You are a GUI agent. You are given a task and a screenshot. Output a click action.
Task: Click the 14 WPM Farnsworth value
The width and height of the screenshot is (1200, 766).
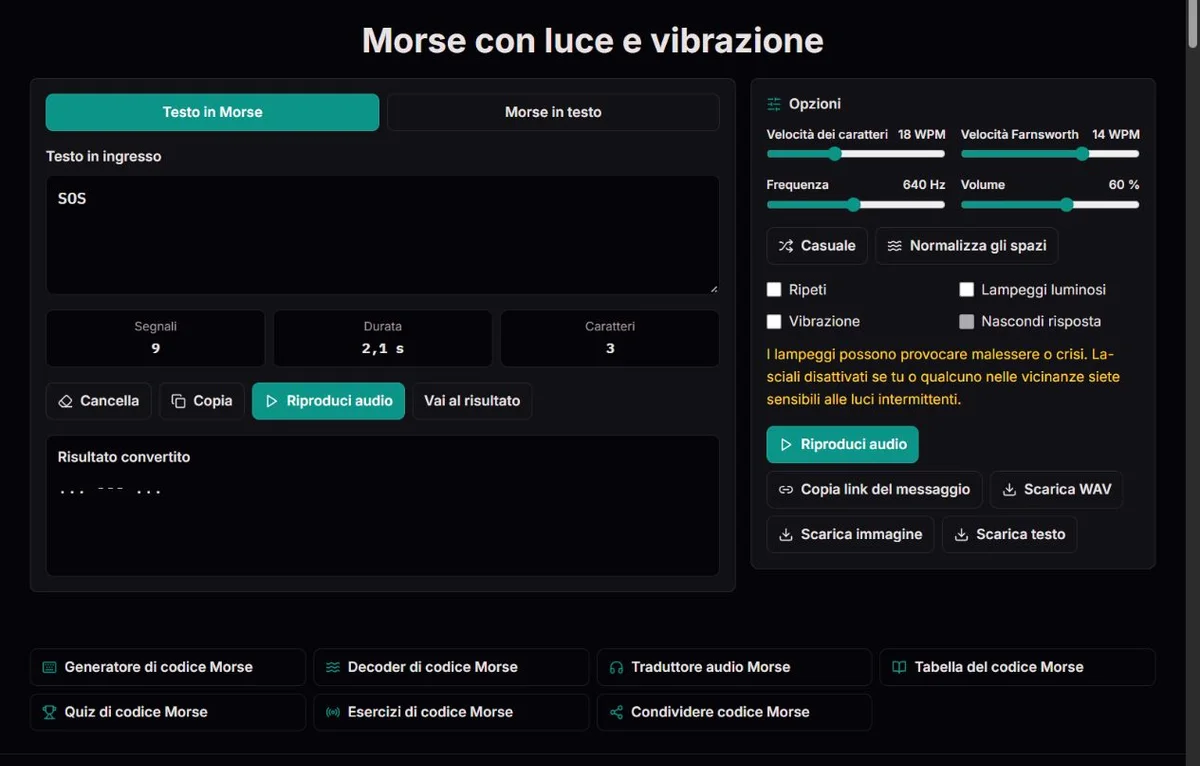click(1116, 134)
